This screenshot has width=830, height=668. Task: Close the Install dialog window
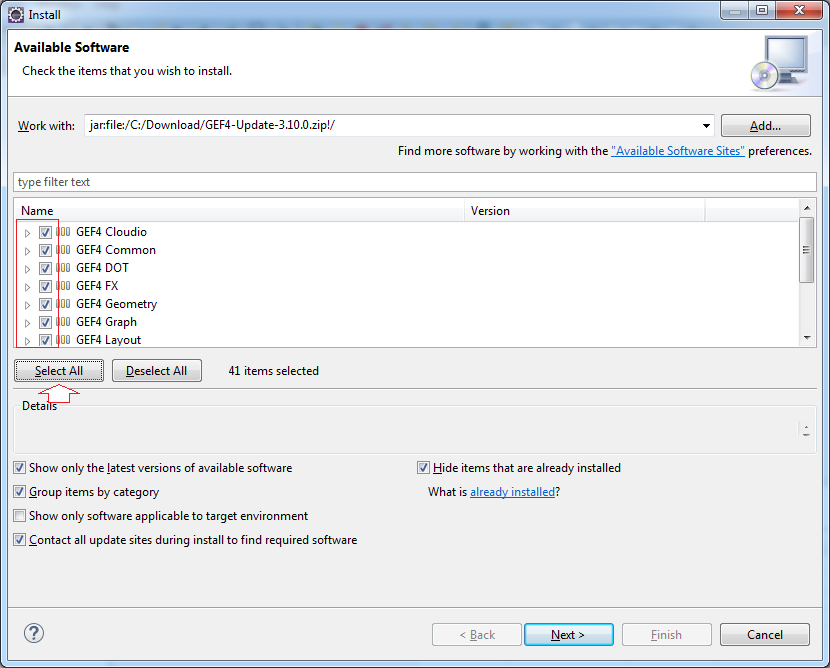(x=800, y=10)
